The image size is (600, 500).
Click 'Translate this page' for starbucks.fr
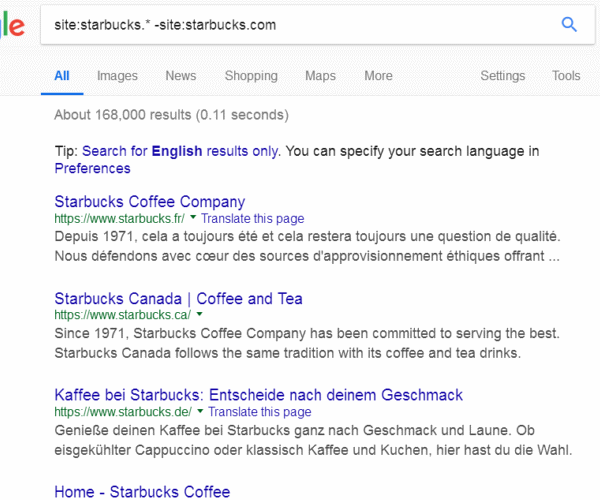click(x=252, y=218)
